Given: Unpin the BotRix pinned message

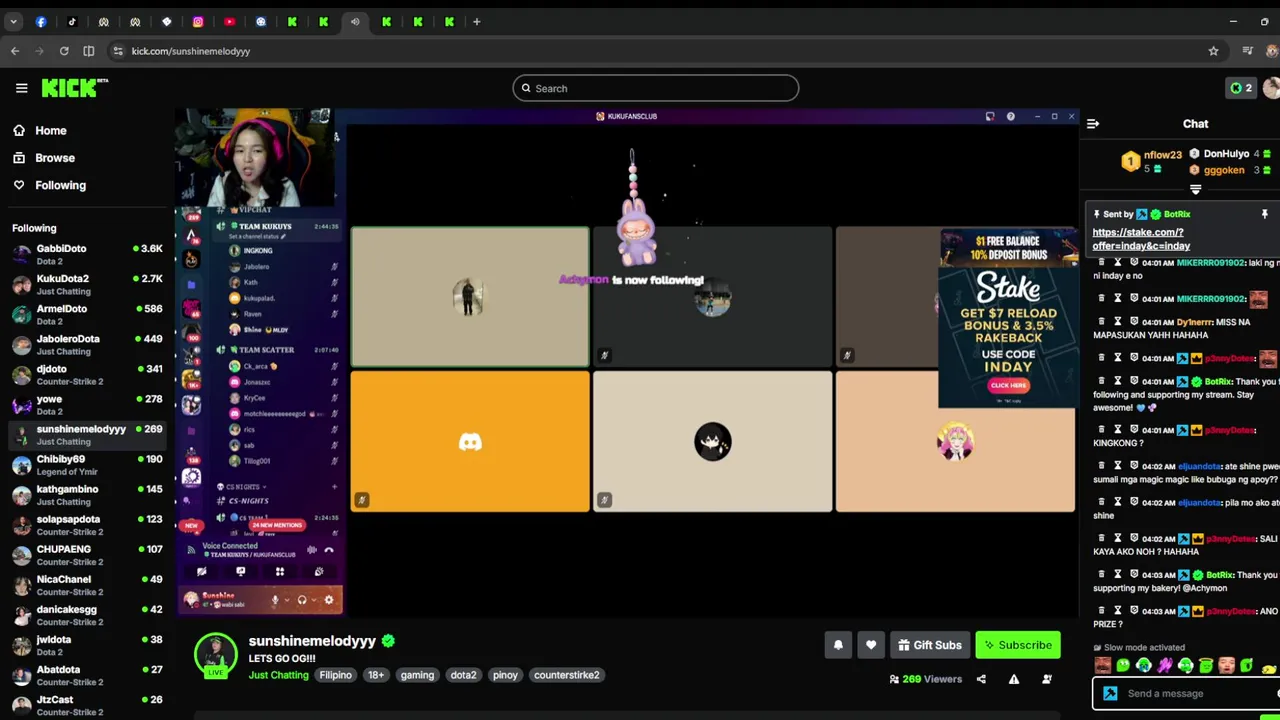Looking at the screenshot, I should pyautogui.click(x=1264, y=214).
